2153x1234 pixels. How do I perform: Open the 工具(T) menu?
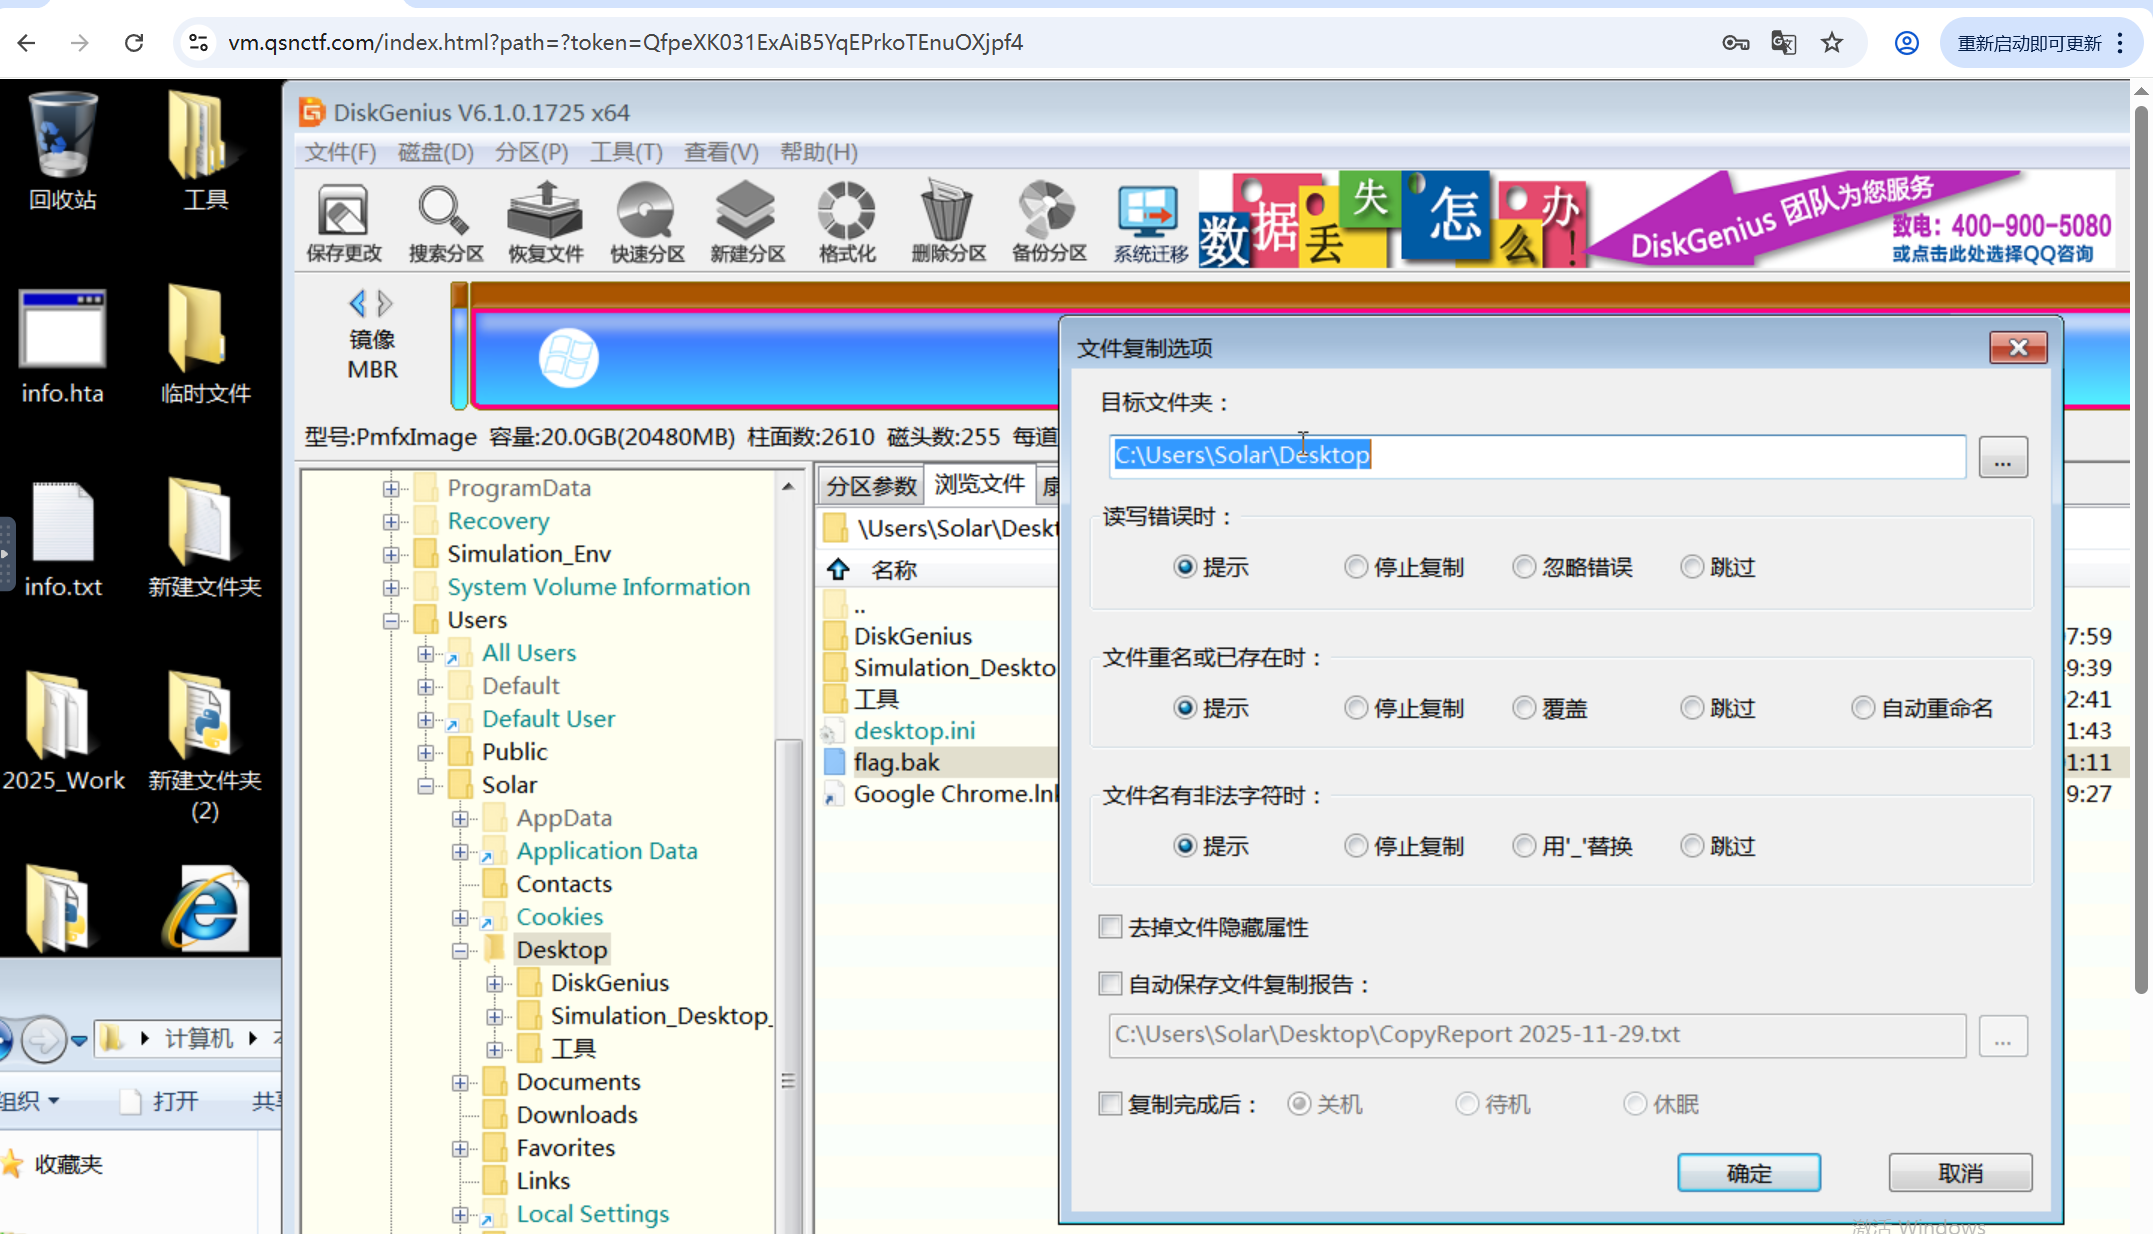coord(626,152)
